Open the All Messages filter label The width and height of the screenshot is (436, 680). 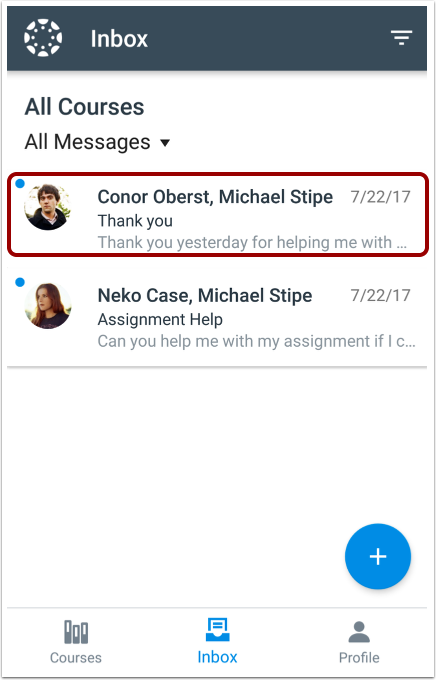coord(87,142)
